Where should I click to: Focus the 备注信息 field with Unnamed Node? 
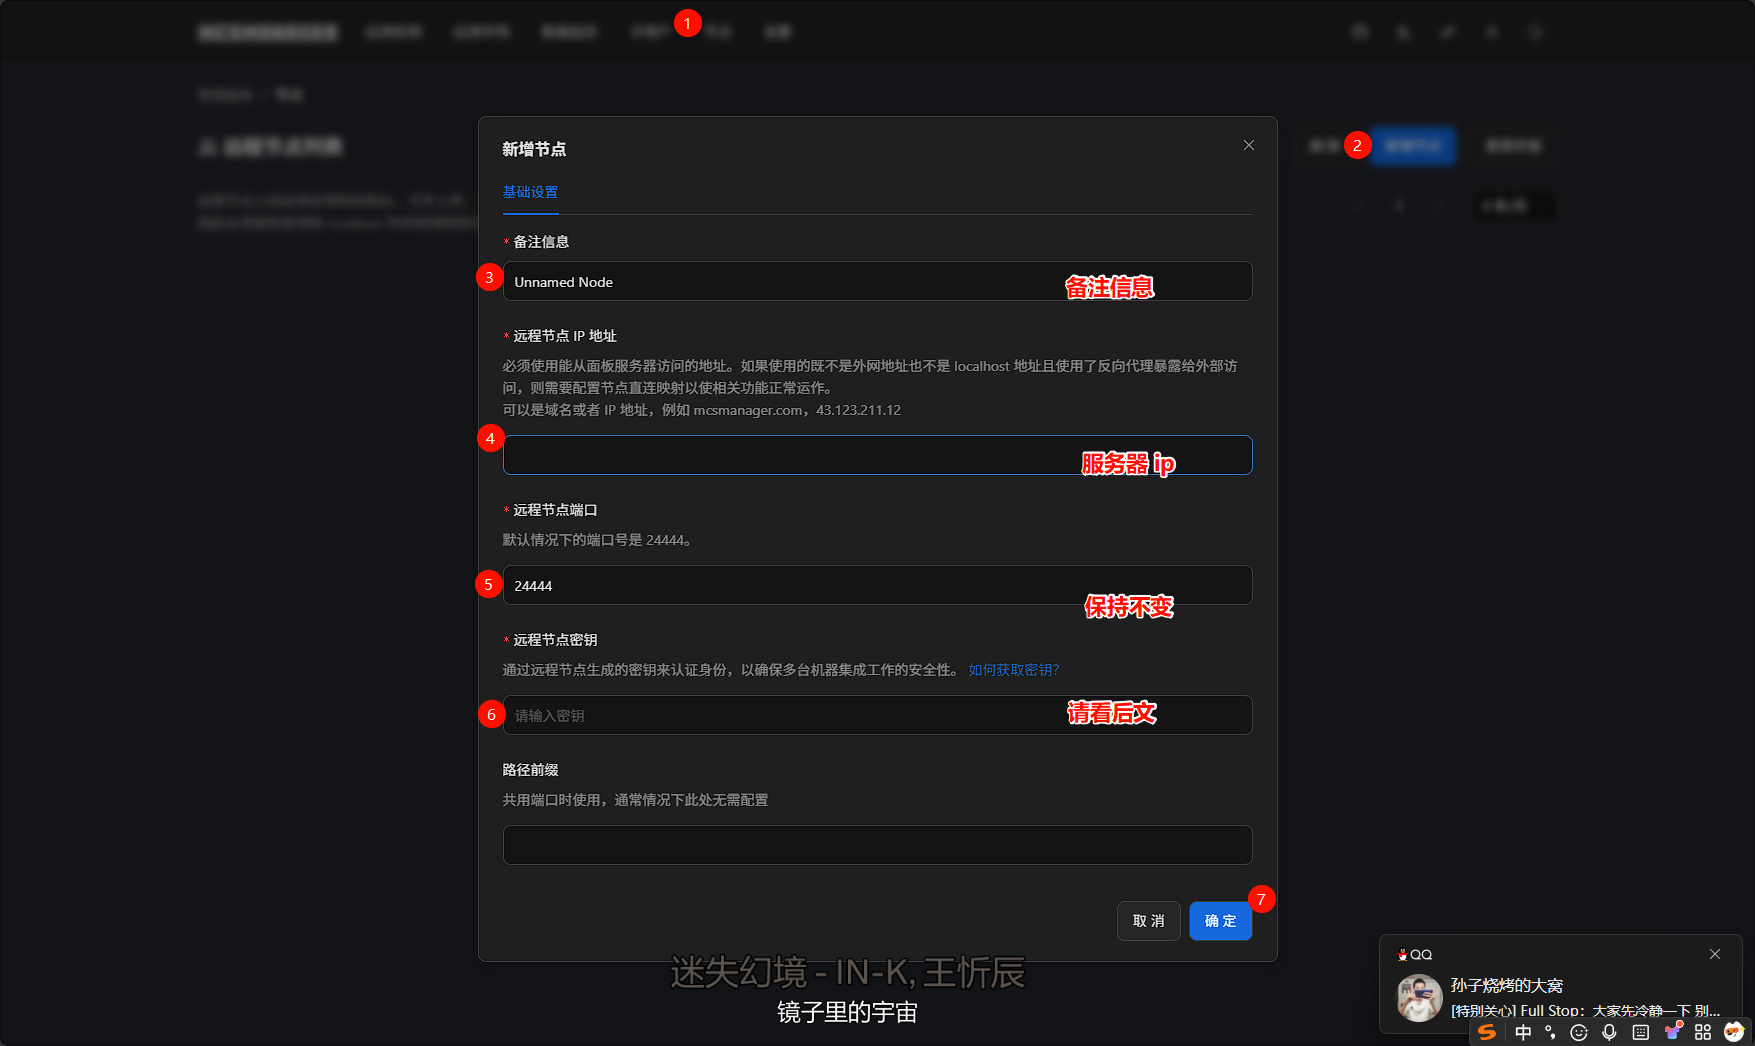pyautogui.click(x=877, y=281)
